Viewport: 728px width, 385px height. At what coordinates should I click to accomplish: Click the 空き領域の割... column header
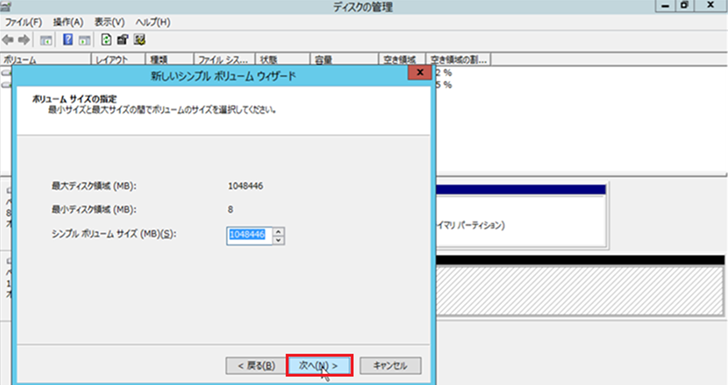pos(459,59)
